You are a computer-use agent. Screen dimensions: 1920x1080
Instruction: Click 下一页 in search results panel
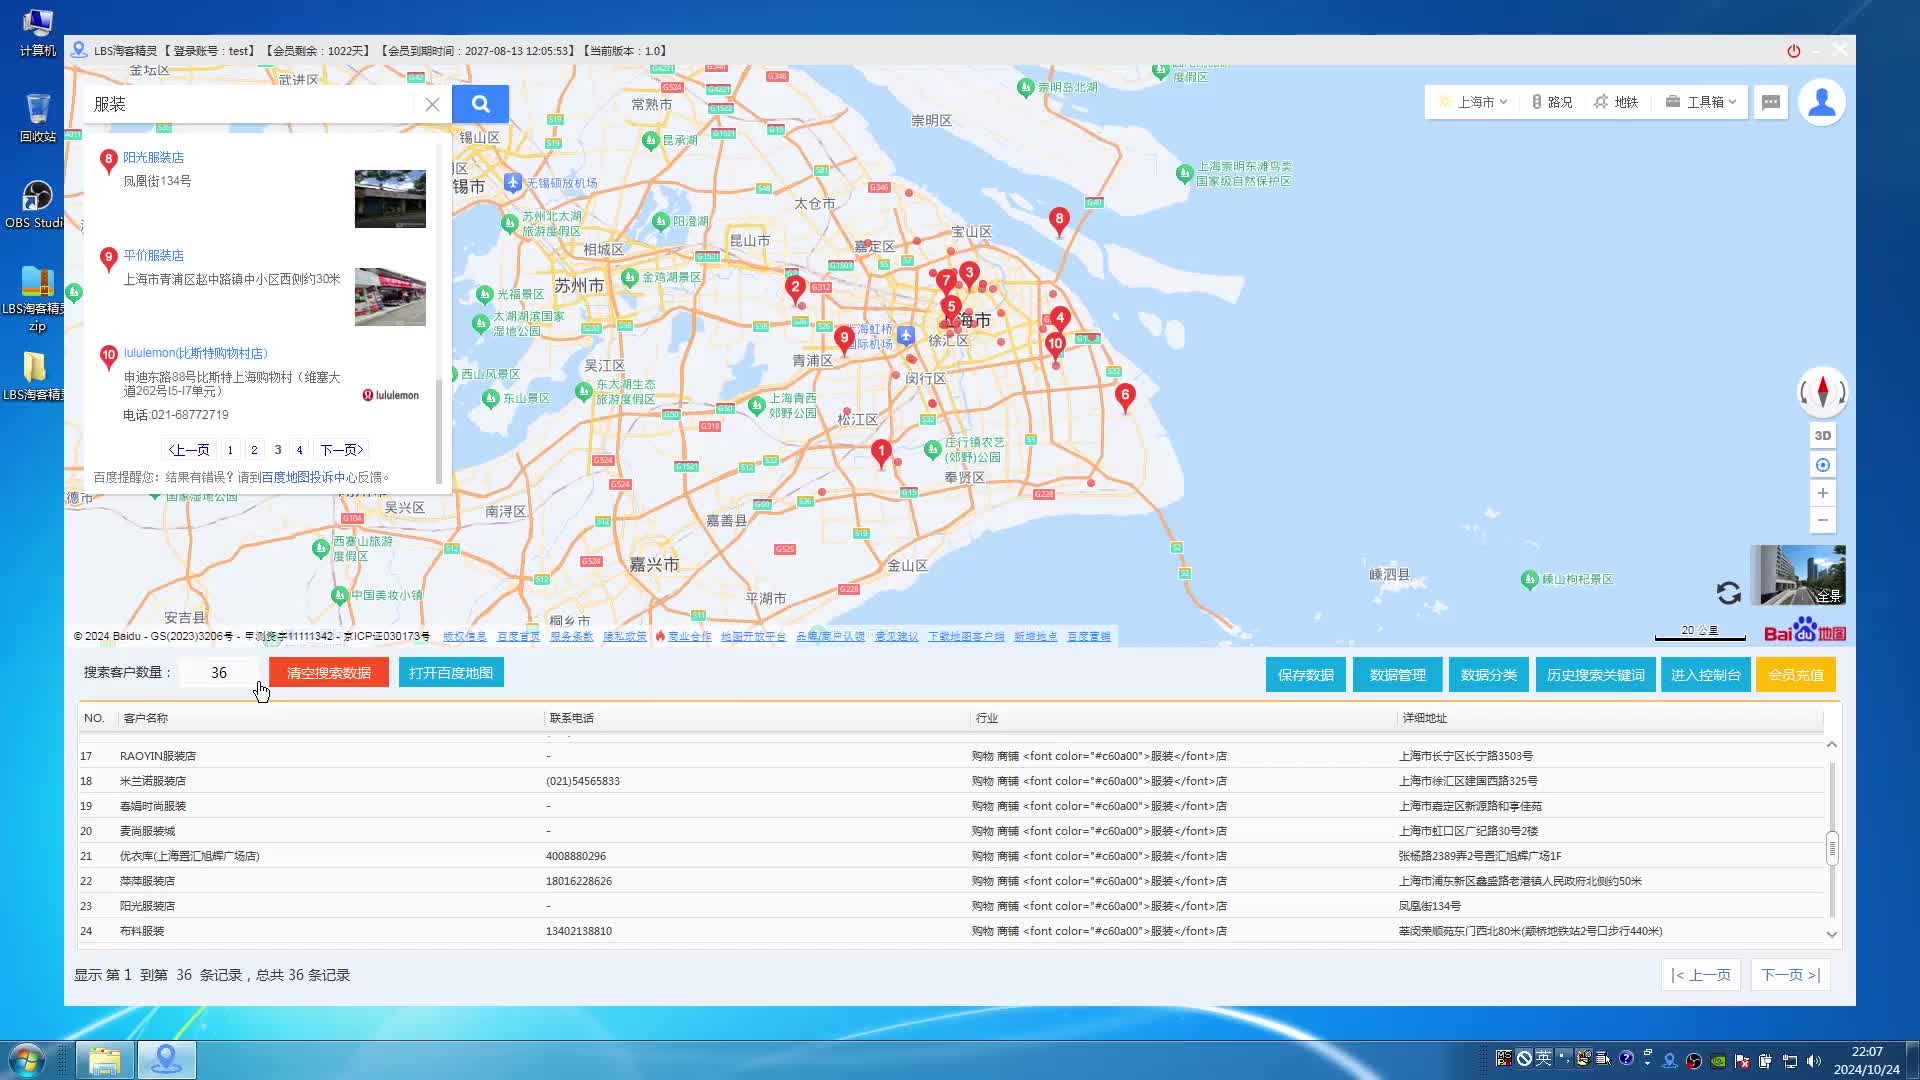coord(341,450)
